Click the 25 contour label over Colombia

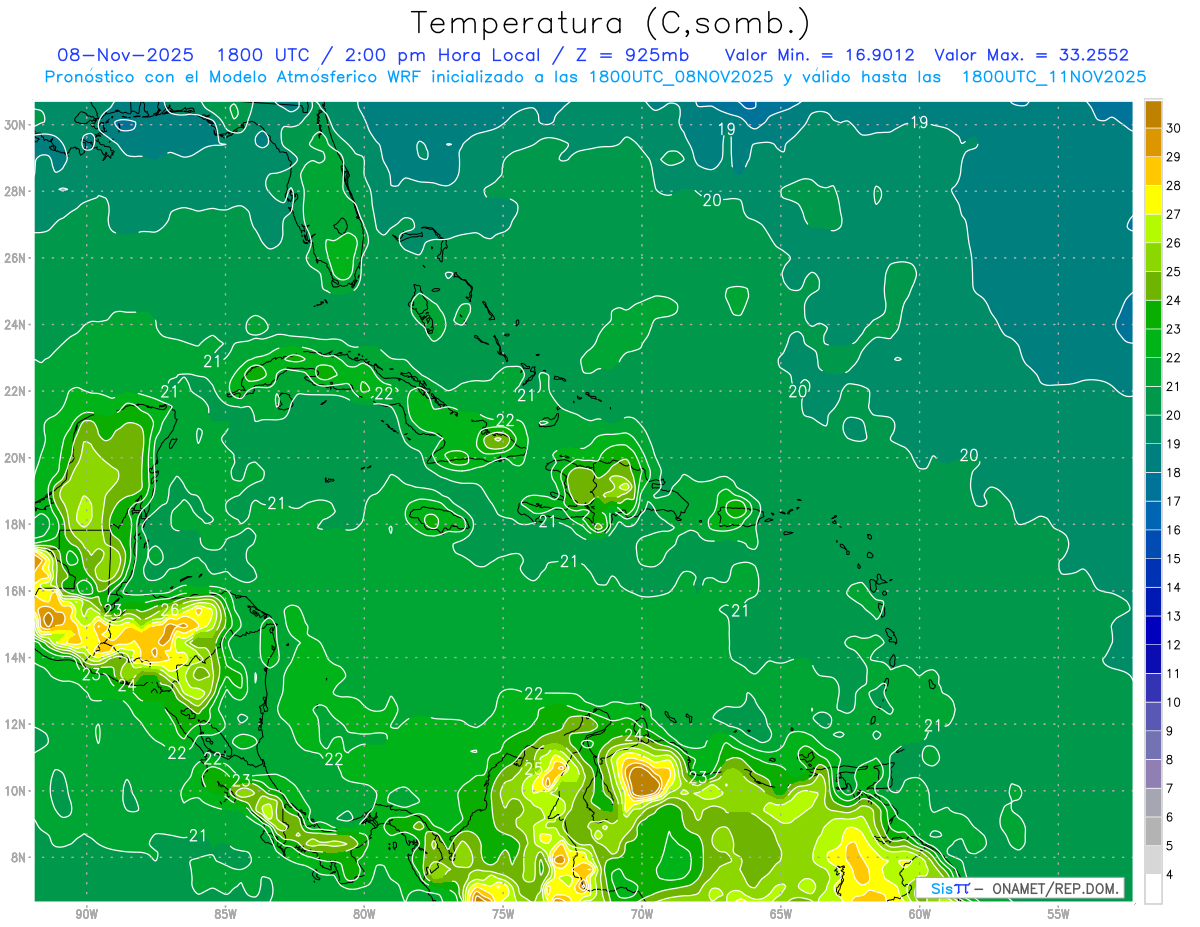(x=533, y=769)
